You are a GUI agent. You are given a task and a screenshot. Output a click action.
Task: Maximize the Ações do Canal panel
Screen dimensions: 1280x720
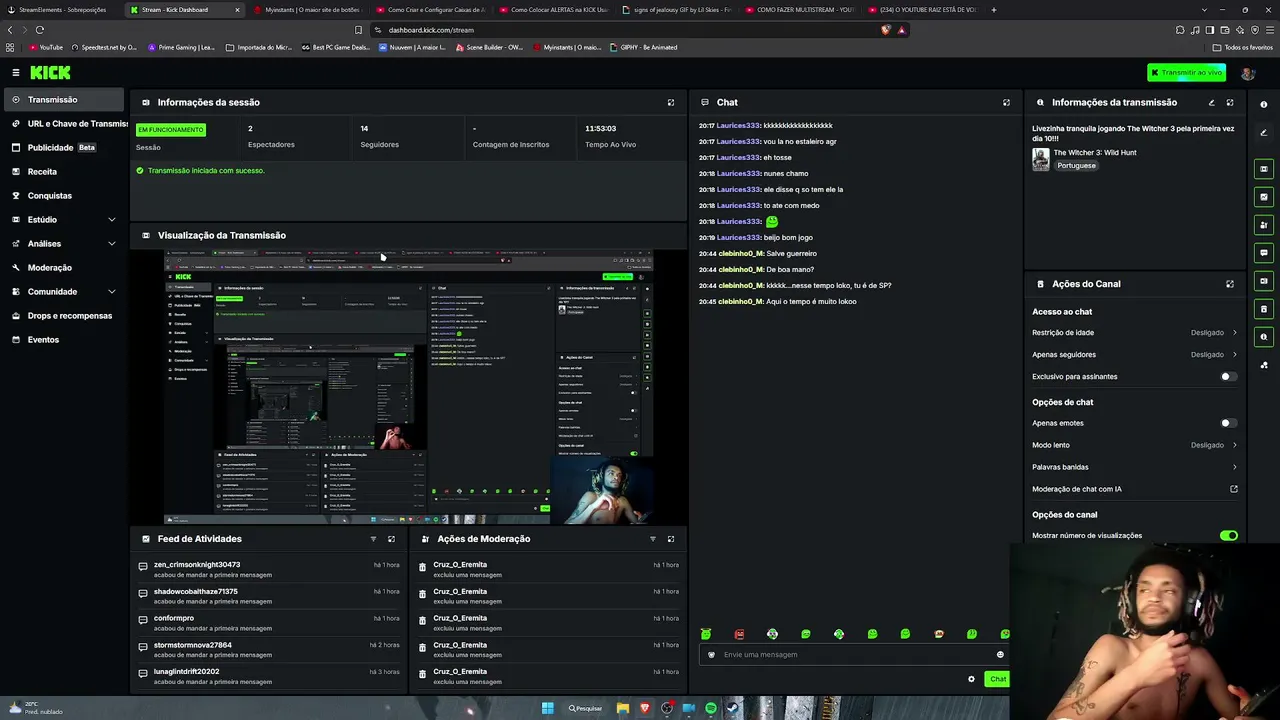point(1230,284)
